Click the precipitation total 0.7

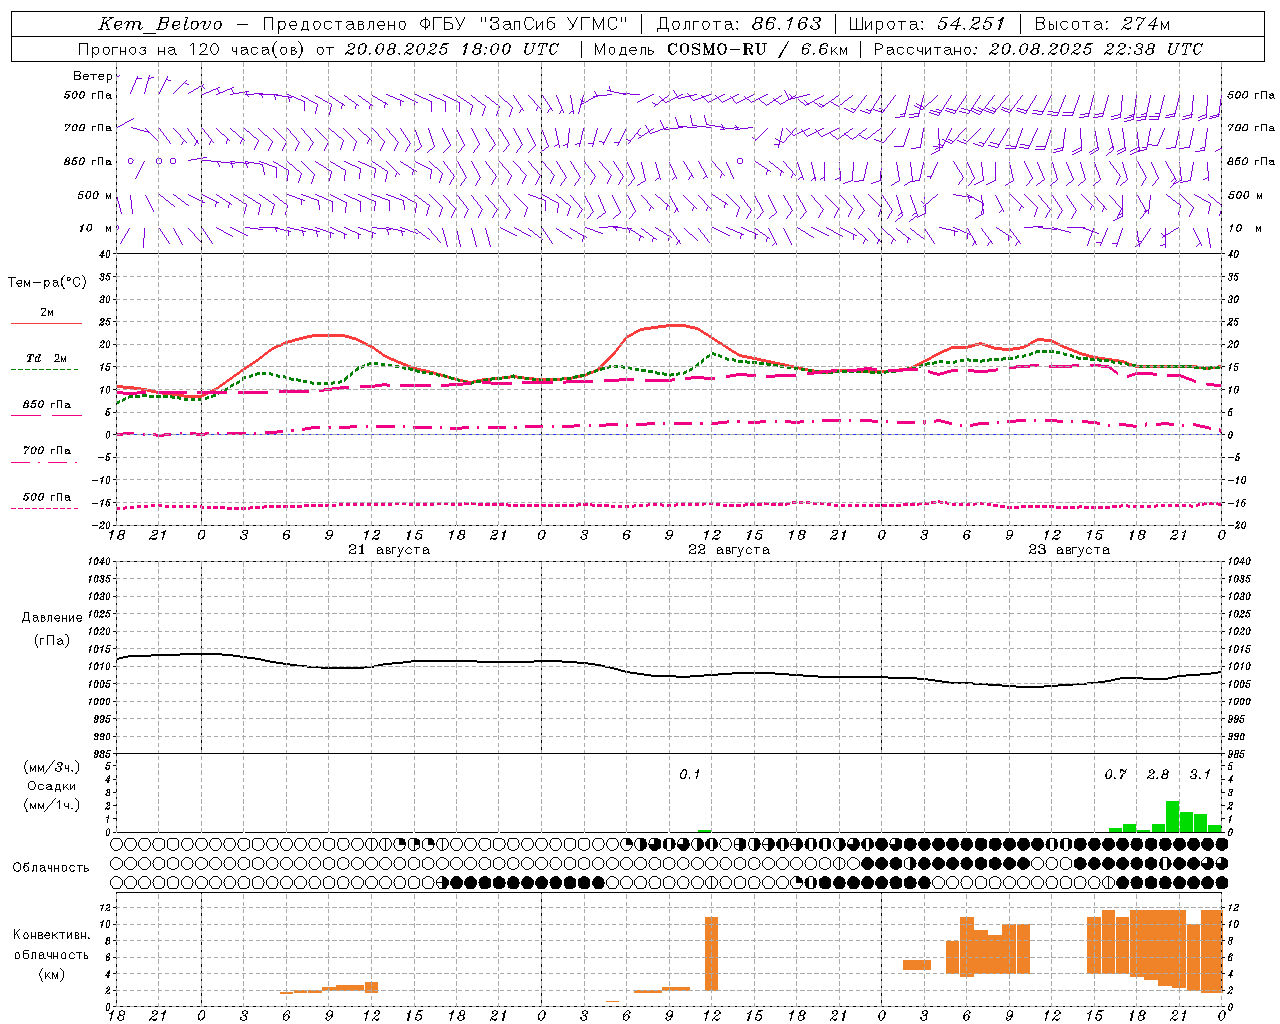click(1115, 775)
